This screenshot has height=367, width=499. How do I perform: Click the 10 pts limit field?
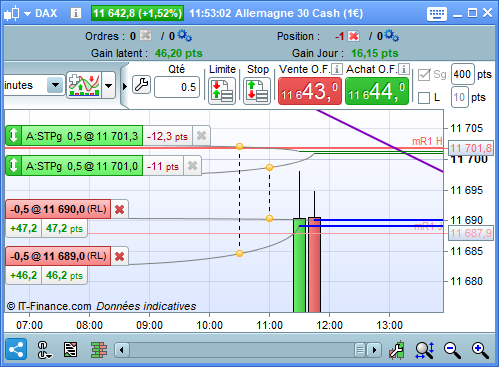coord(460,97)
